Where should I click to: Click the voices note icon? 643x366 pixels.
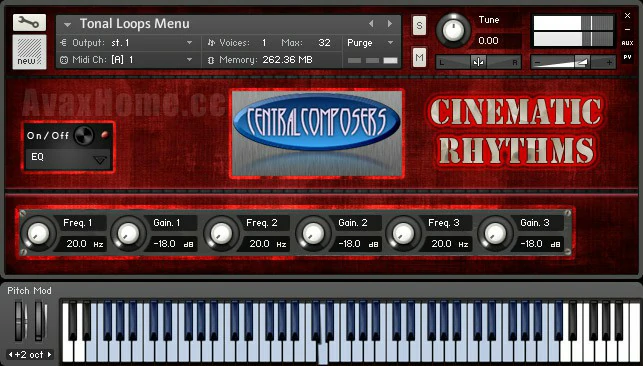tap(211, 43)
